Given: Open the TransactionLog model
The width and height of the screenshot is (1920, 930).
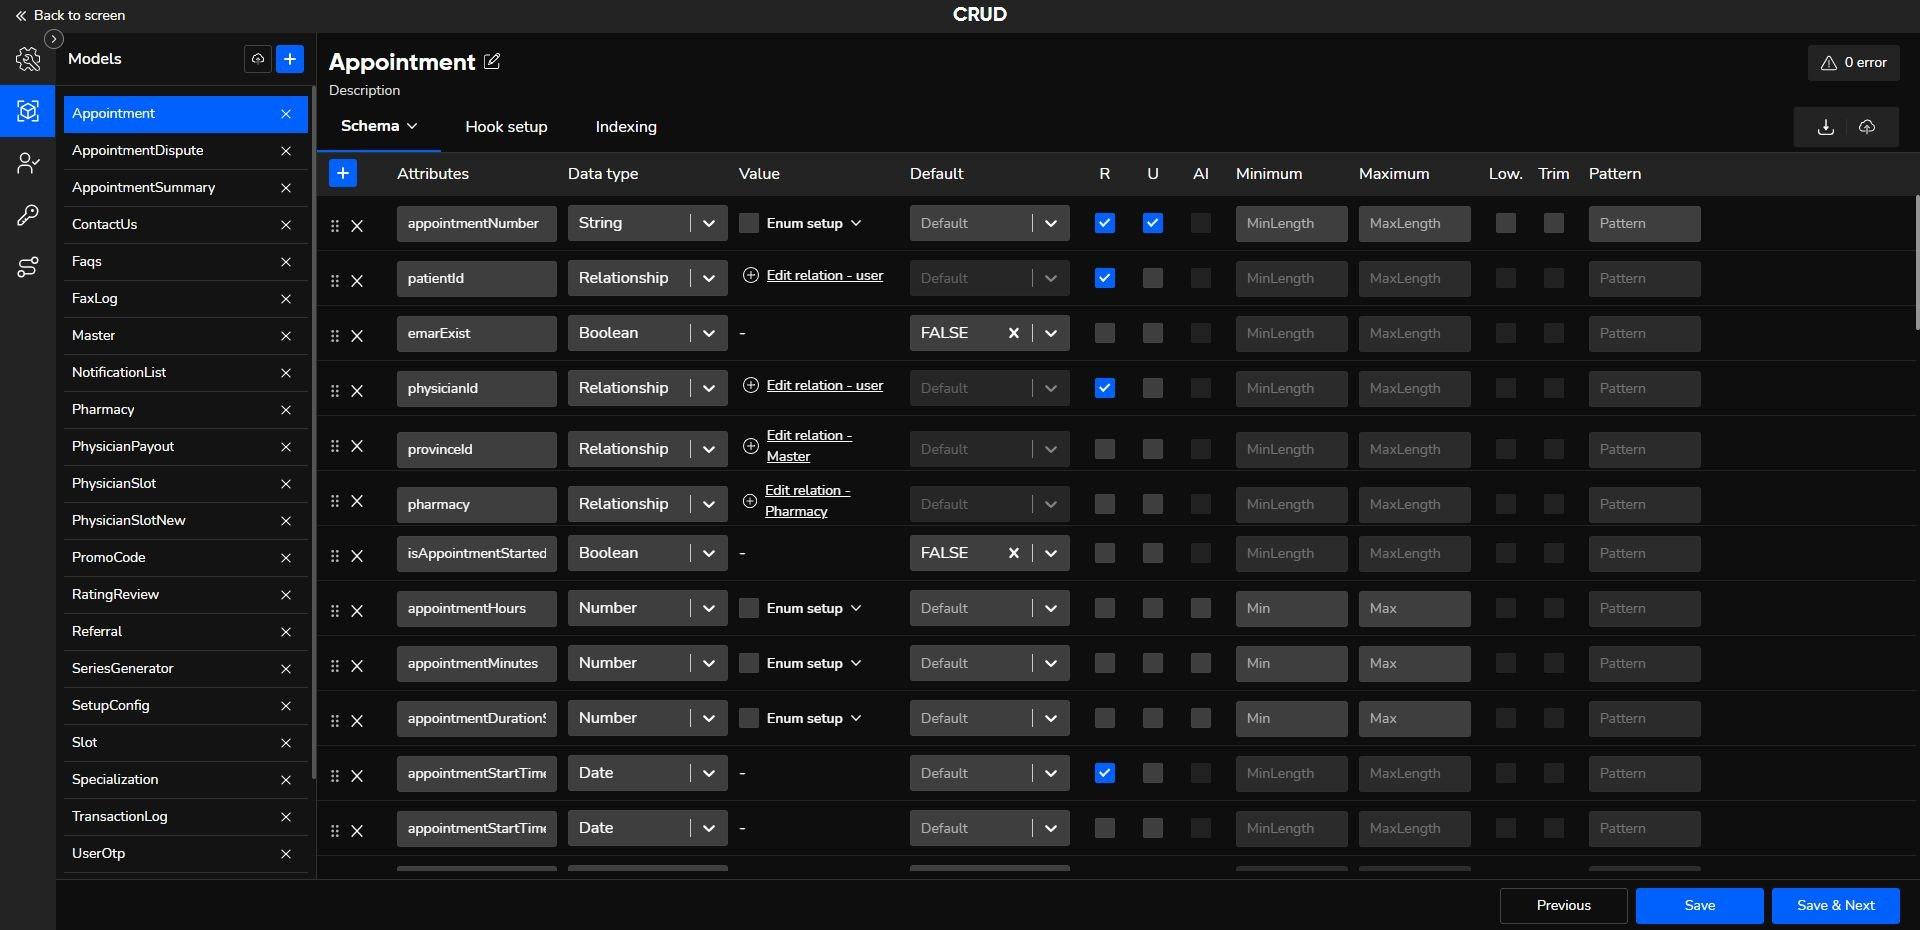Looking at the screenshot, I should click(x=186, y=817).
